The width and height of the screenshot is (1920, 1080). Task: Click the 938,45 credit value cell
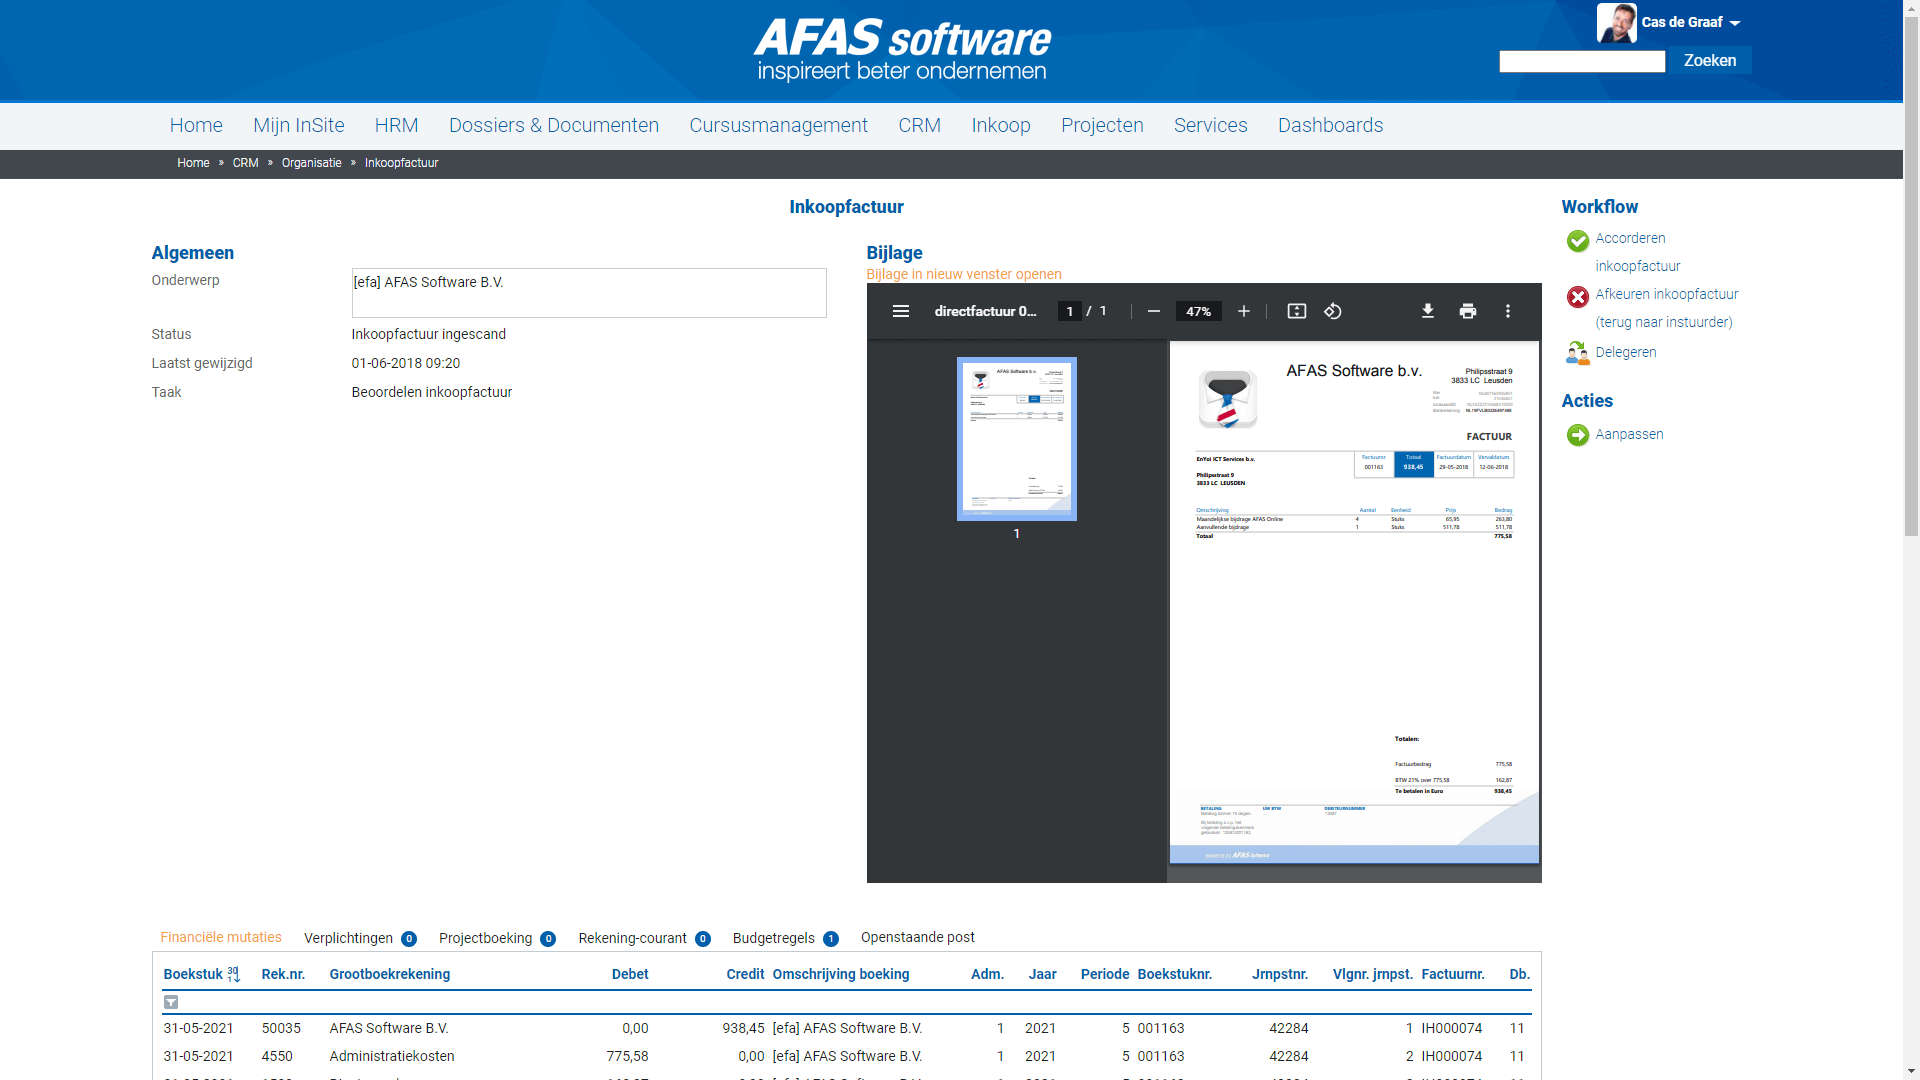click(x=743, y=1029)
